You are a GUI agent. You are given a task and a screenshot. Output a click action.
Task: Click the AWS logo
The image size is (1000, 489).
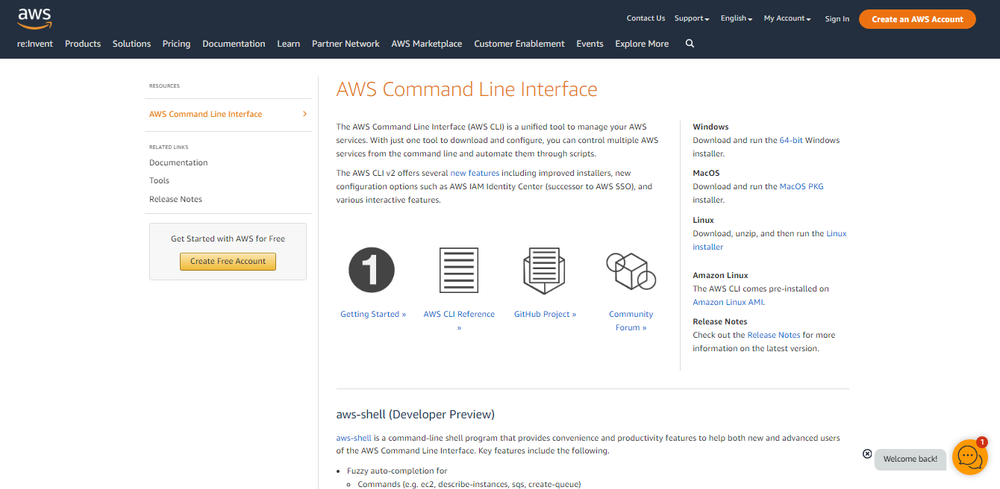[x=34, y=18]
